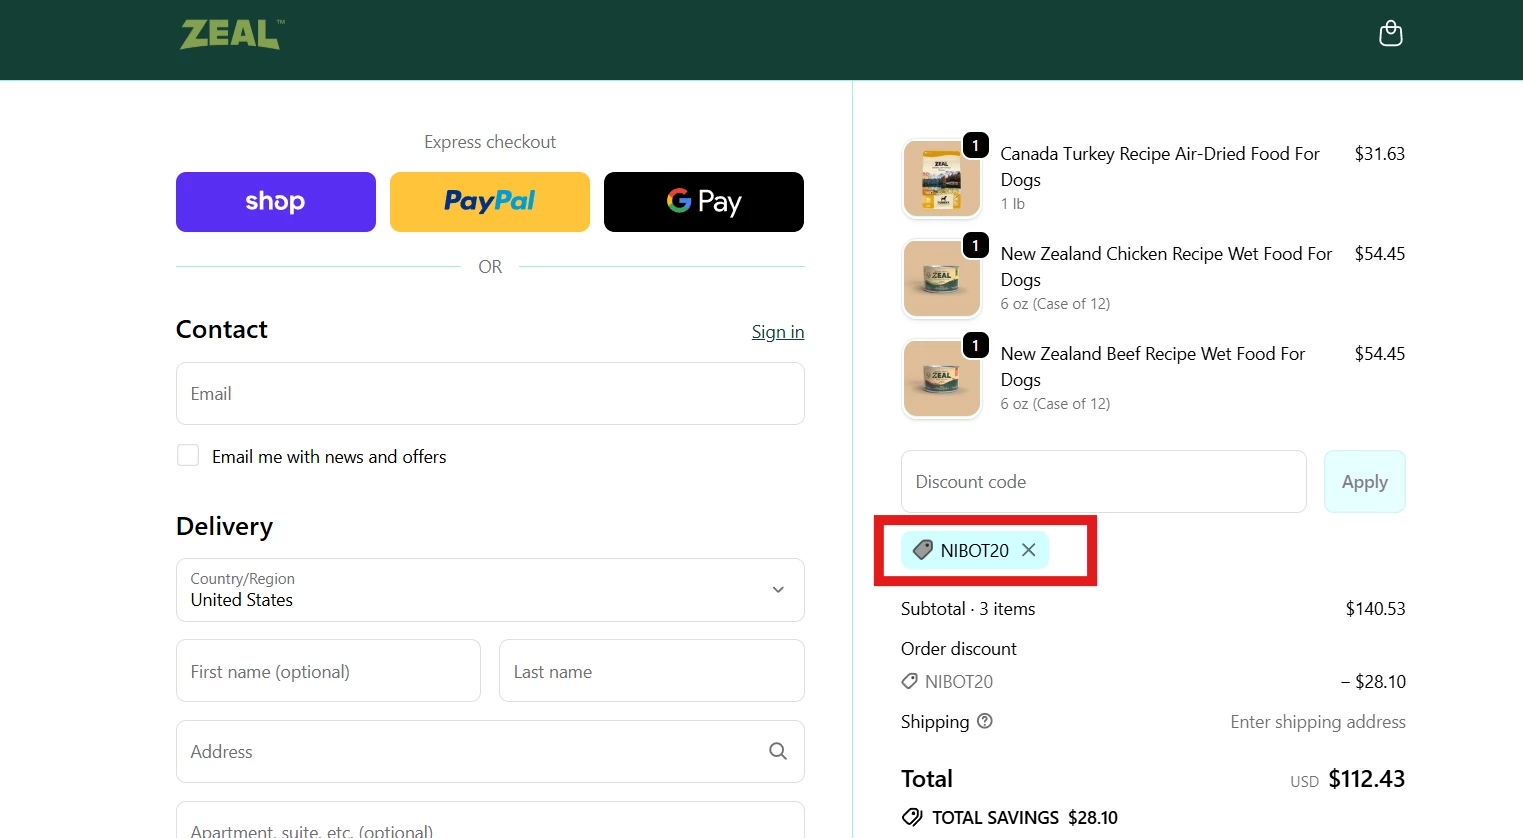Image resolution: width=1523 pixels, height=838 pixels.
Task: Click into the Email input field
Action: (x=489, y=393)
